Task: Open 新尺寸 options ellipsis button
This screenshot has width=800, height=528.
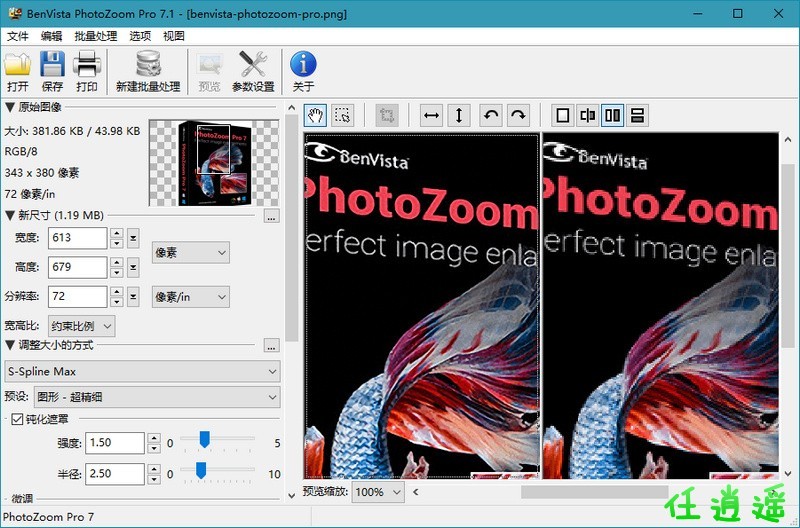Action: (x=271, y=216)
